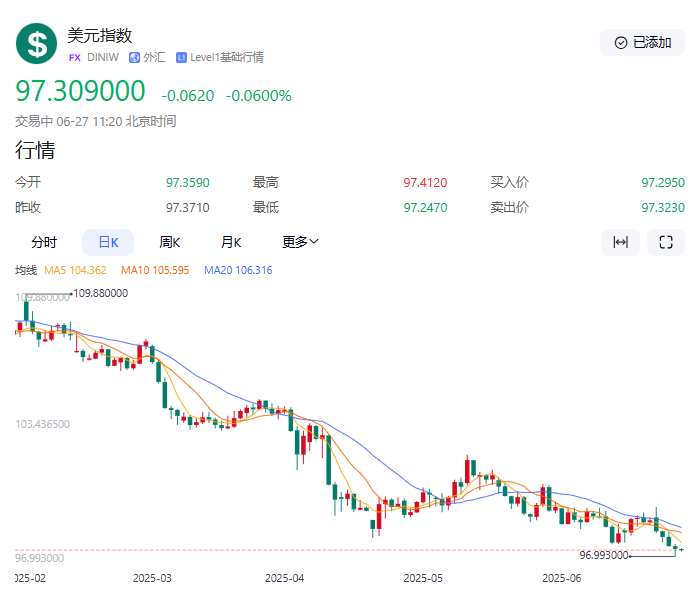
Task: Click the MA10 105.595 indicator
Action: (x=155, y=270)
